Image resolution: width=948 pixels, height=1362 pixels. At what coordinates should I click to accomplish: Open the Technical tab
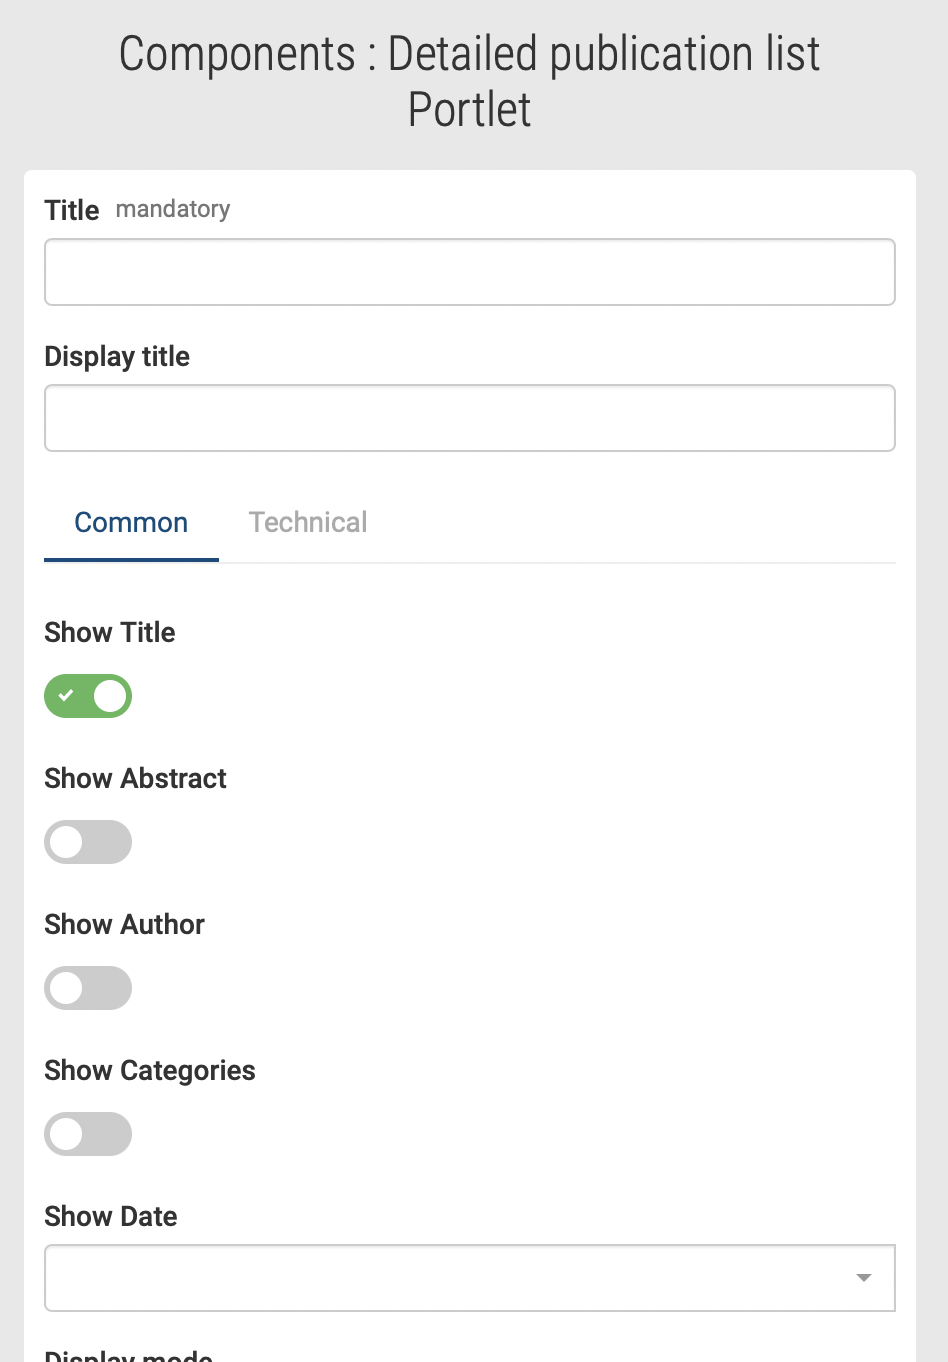pyautogui.click(x=308, y=523)
